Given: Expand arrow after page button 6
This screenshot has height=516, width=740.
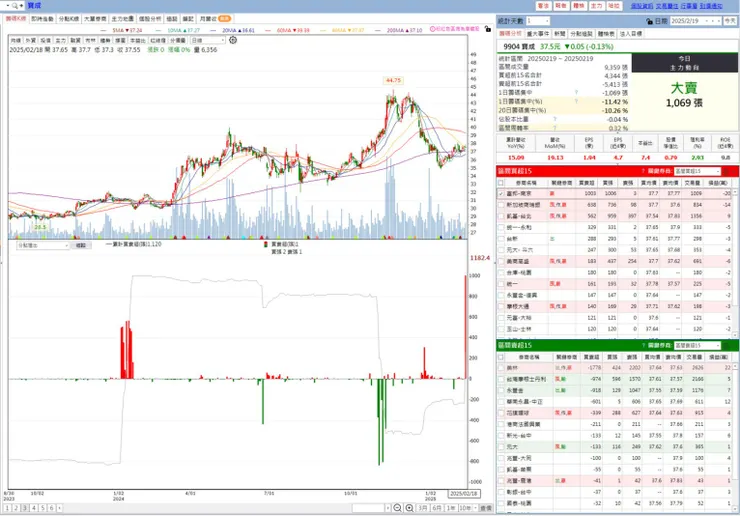Looking at the screenshot, I should [59, 508].
